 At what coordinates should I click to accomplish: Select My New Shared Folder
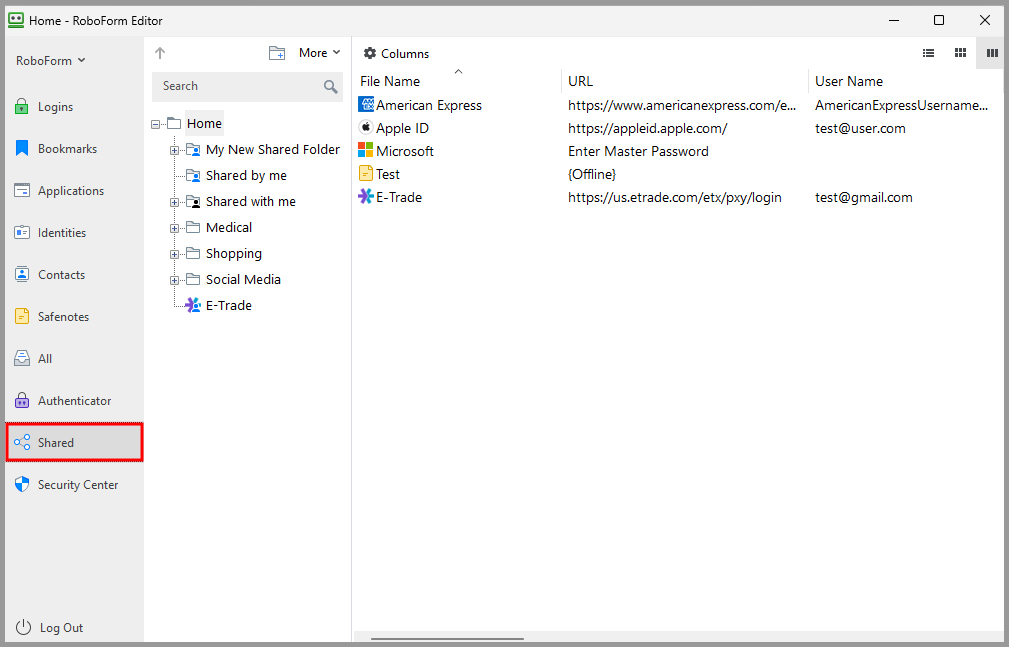click(272, 149)
